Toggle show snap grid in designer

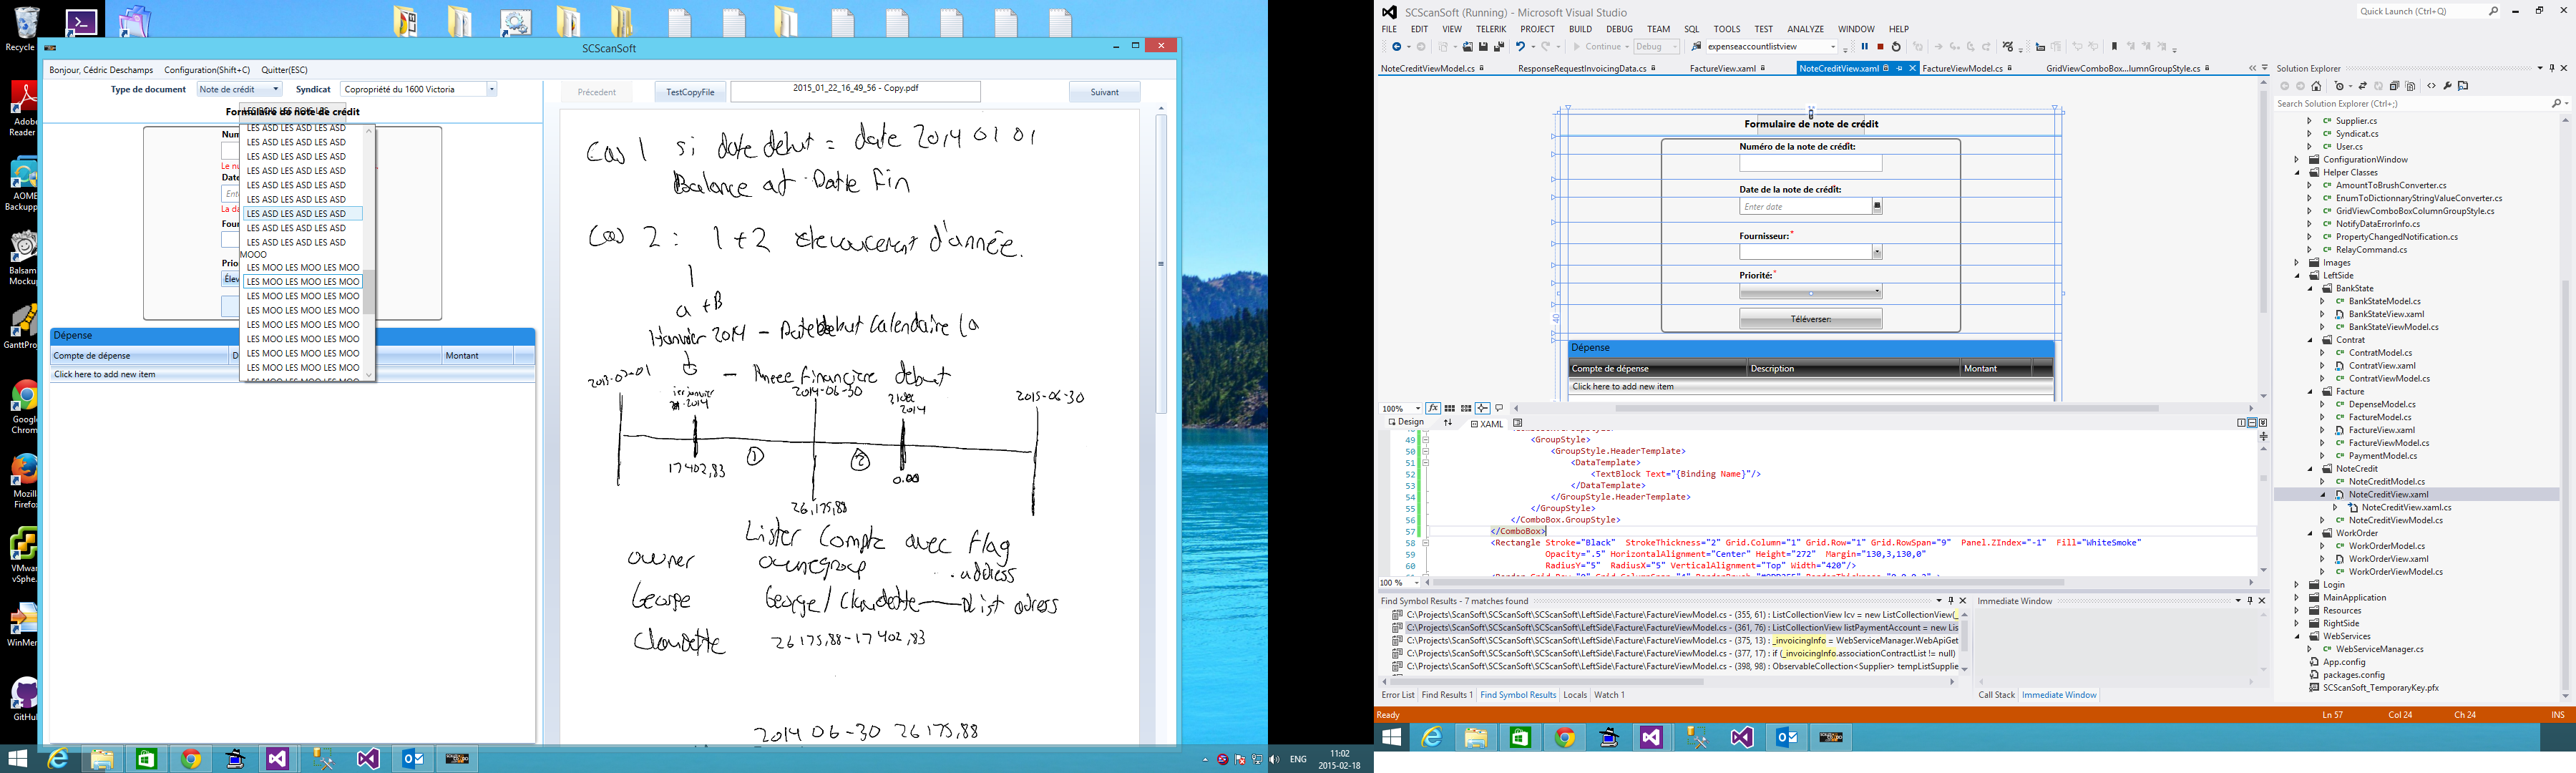pyautogui.click(x=1450, y=408)
